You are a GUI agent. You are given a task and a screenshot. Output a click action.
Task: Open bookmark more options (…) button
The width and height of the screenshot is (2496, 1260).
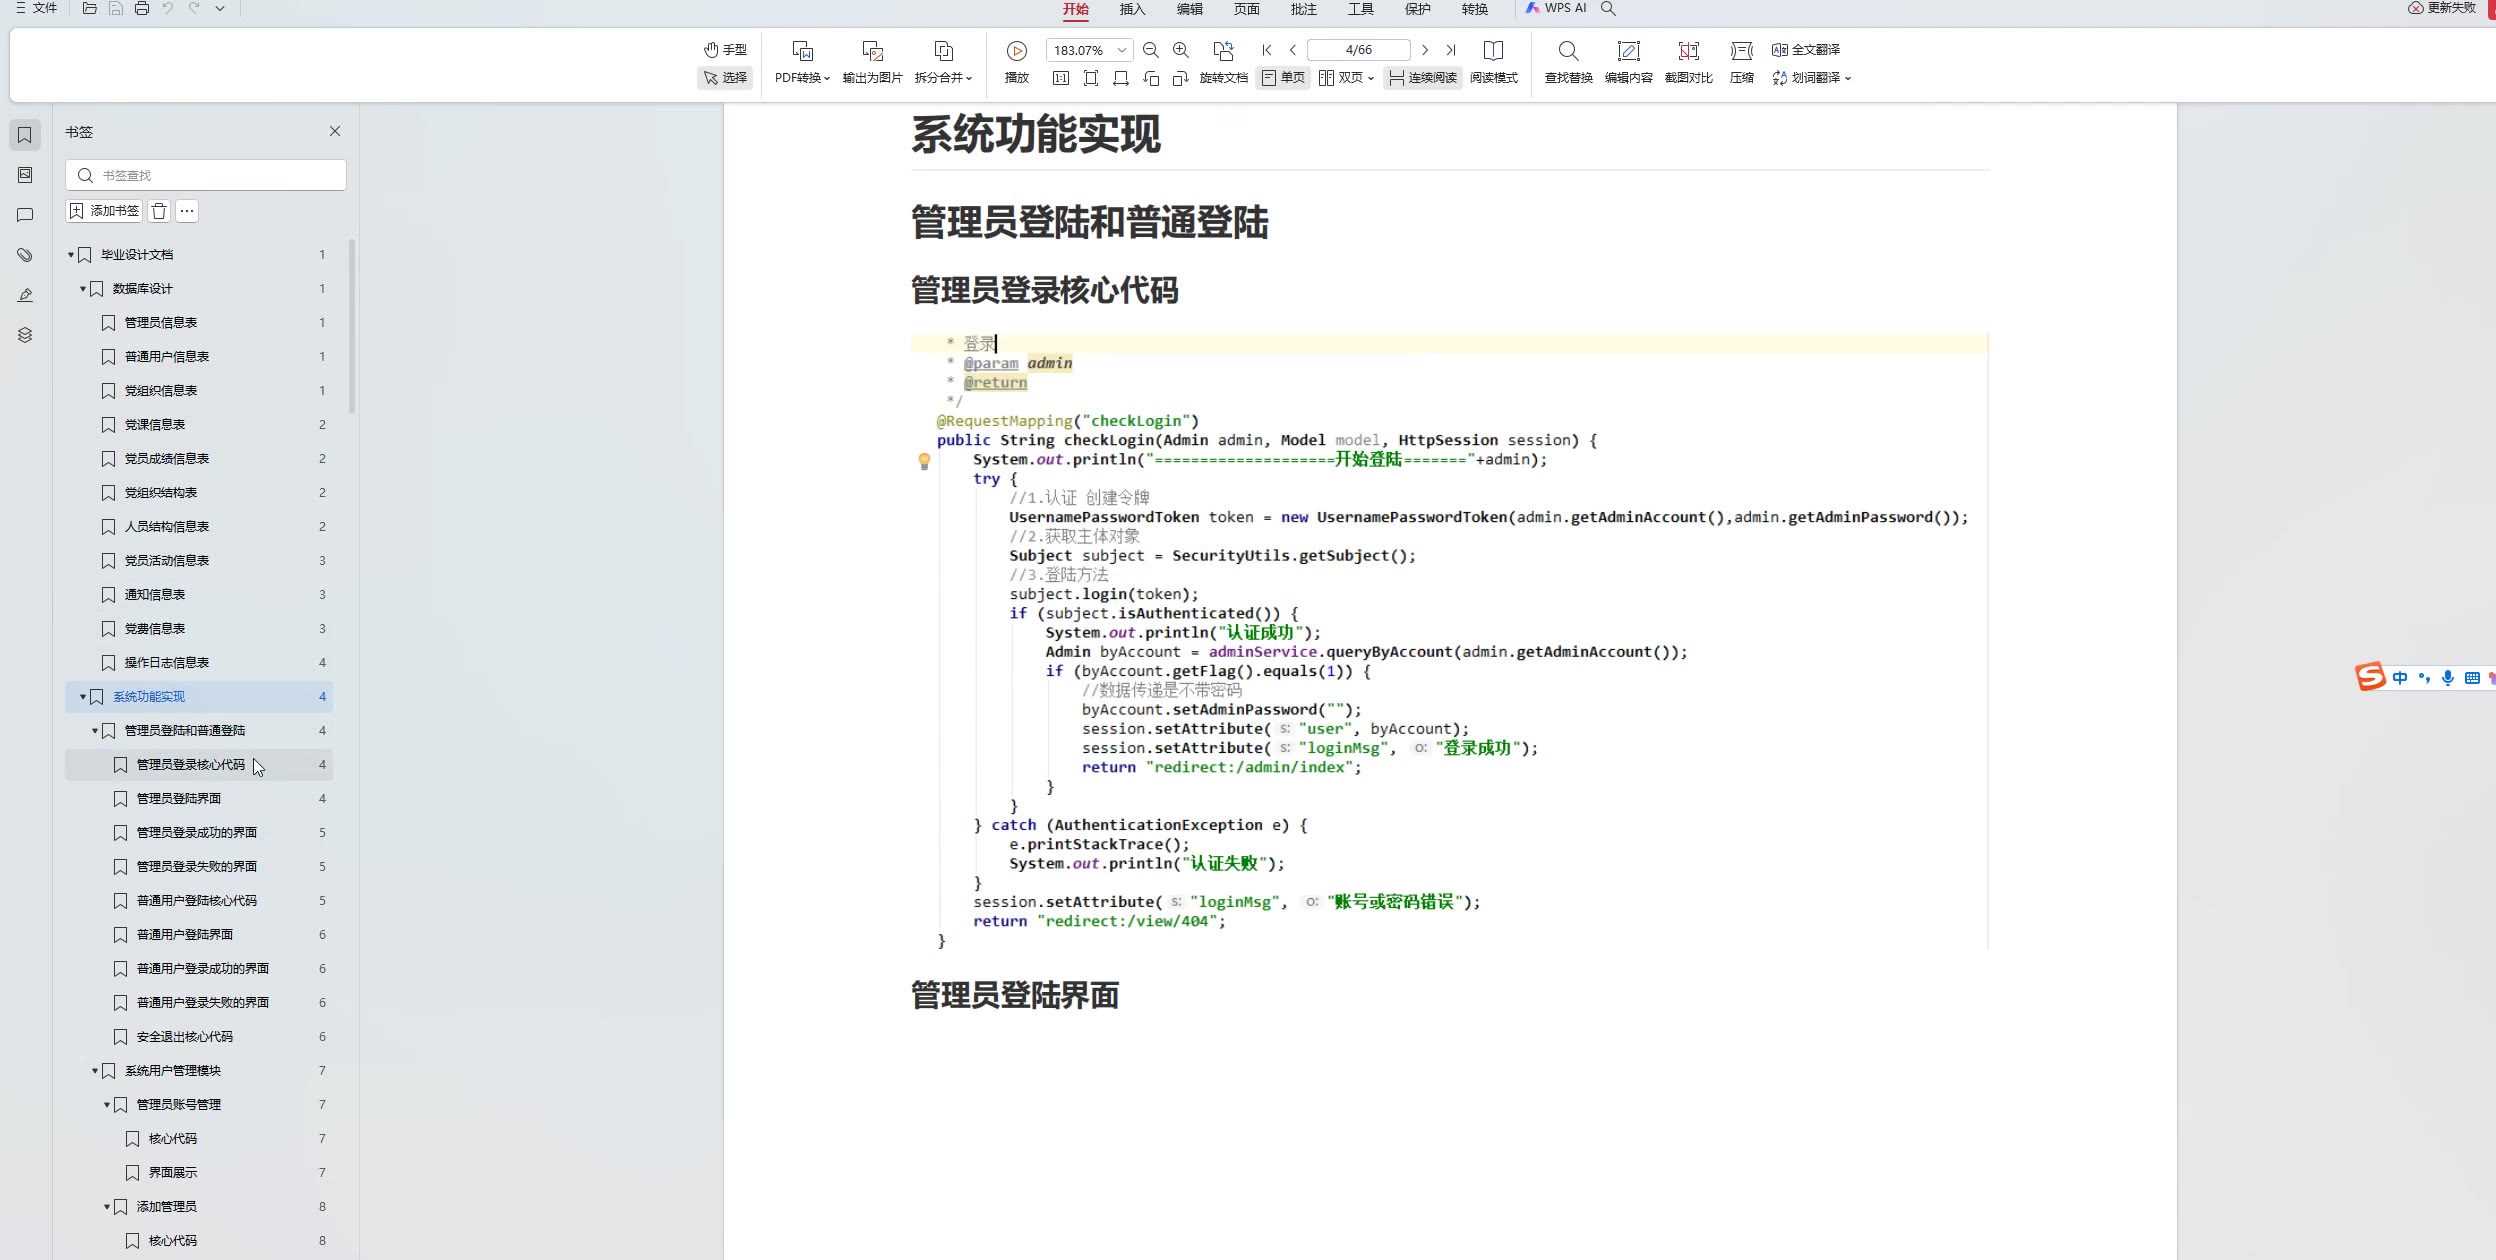coord(187,211)
